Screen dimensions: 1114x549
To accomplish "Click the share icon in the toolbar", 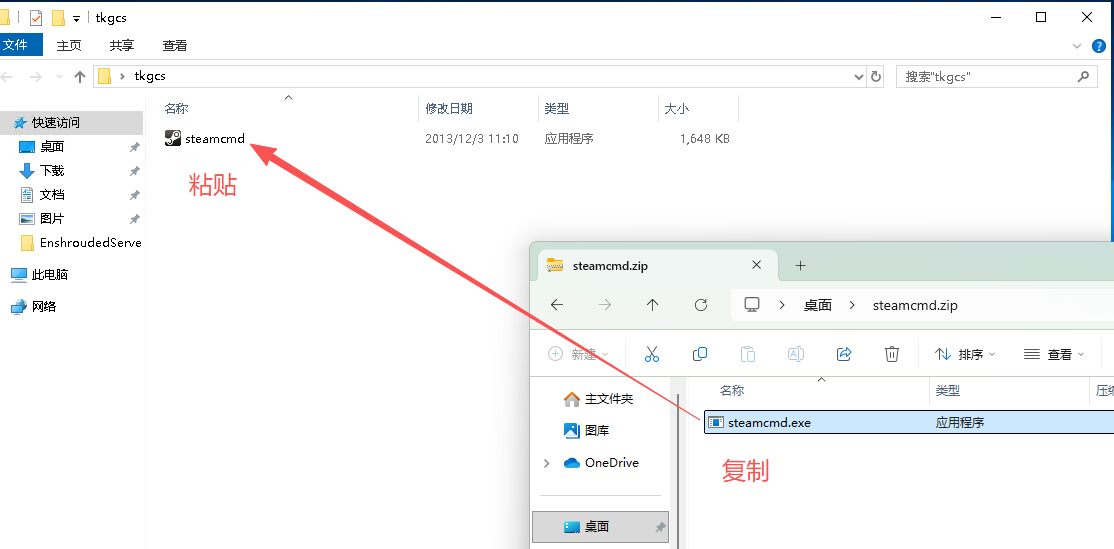I will click(x=844, y=354).
